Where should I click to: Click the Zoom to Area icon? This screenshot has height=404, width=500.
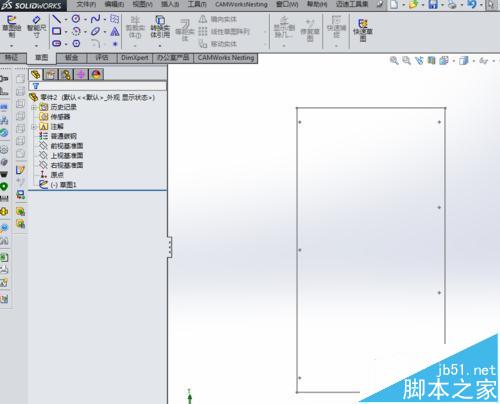[x=406, y=60]
